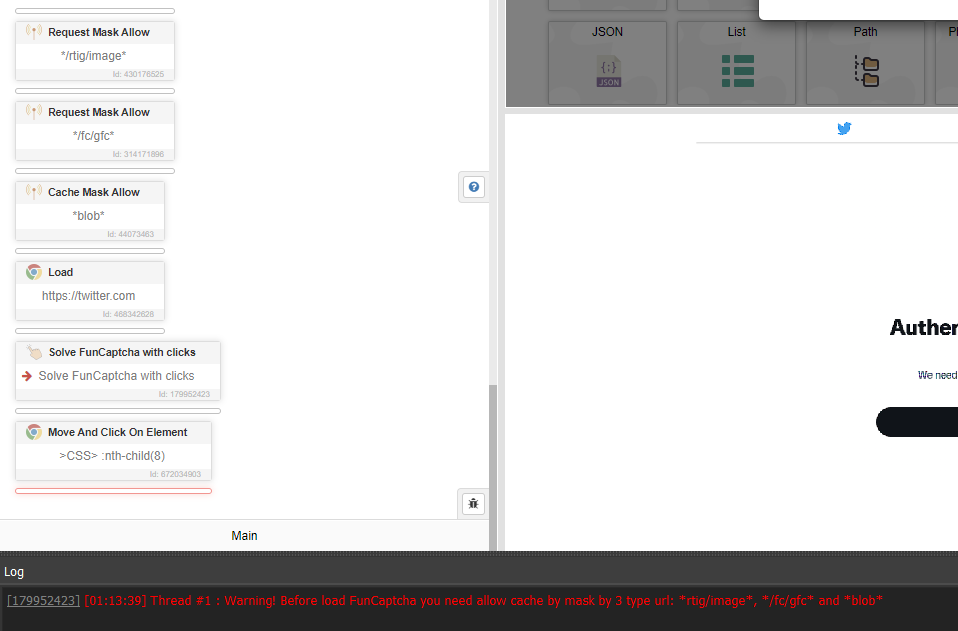Click the hand icon on Solve FunCaptcha action

(35, 352)
